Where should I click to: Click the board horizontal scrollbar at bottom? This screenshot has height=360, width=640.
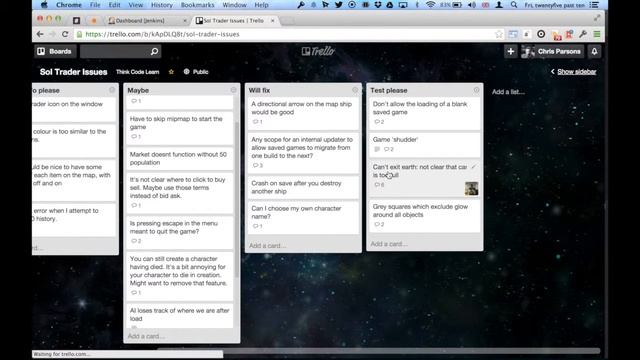(378, 350)
